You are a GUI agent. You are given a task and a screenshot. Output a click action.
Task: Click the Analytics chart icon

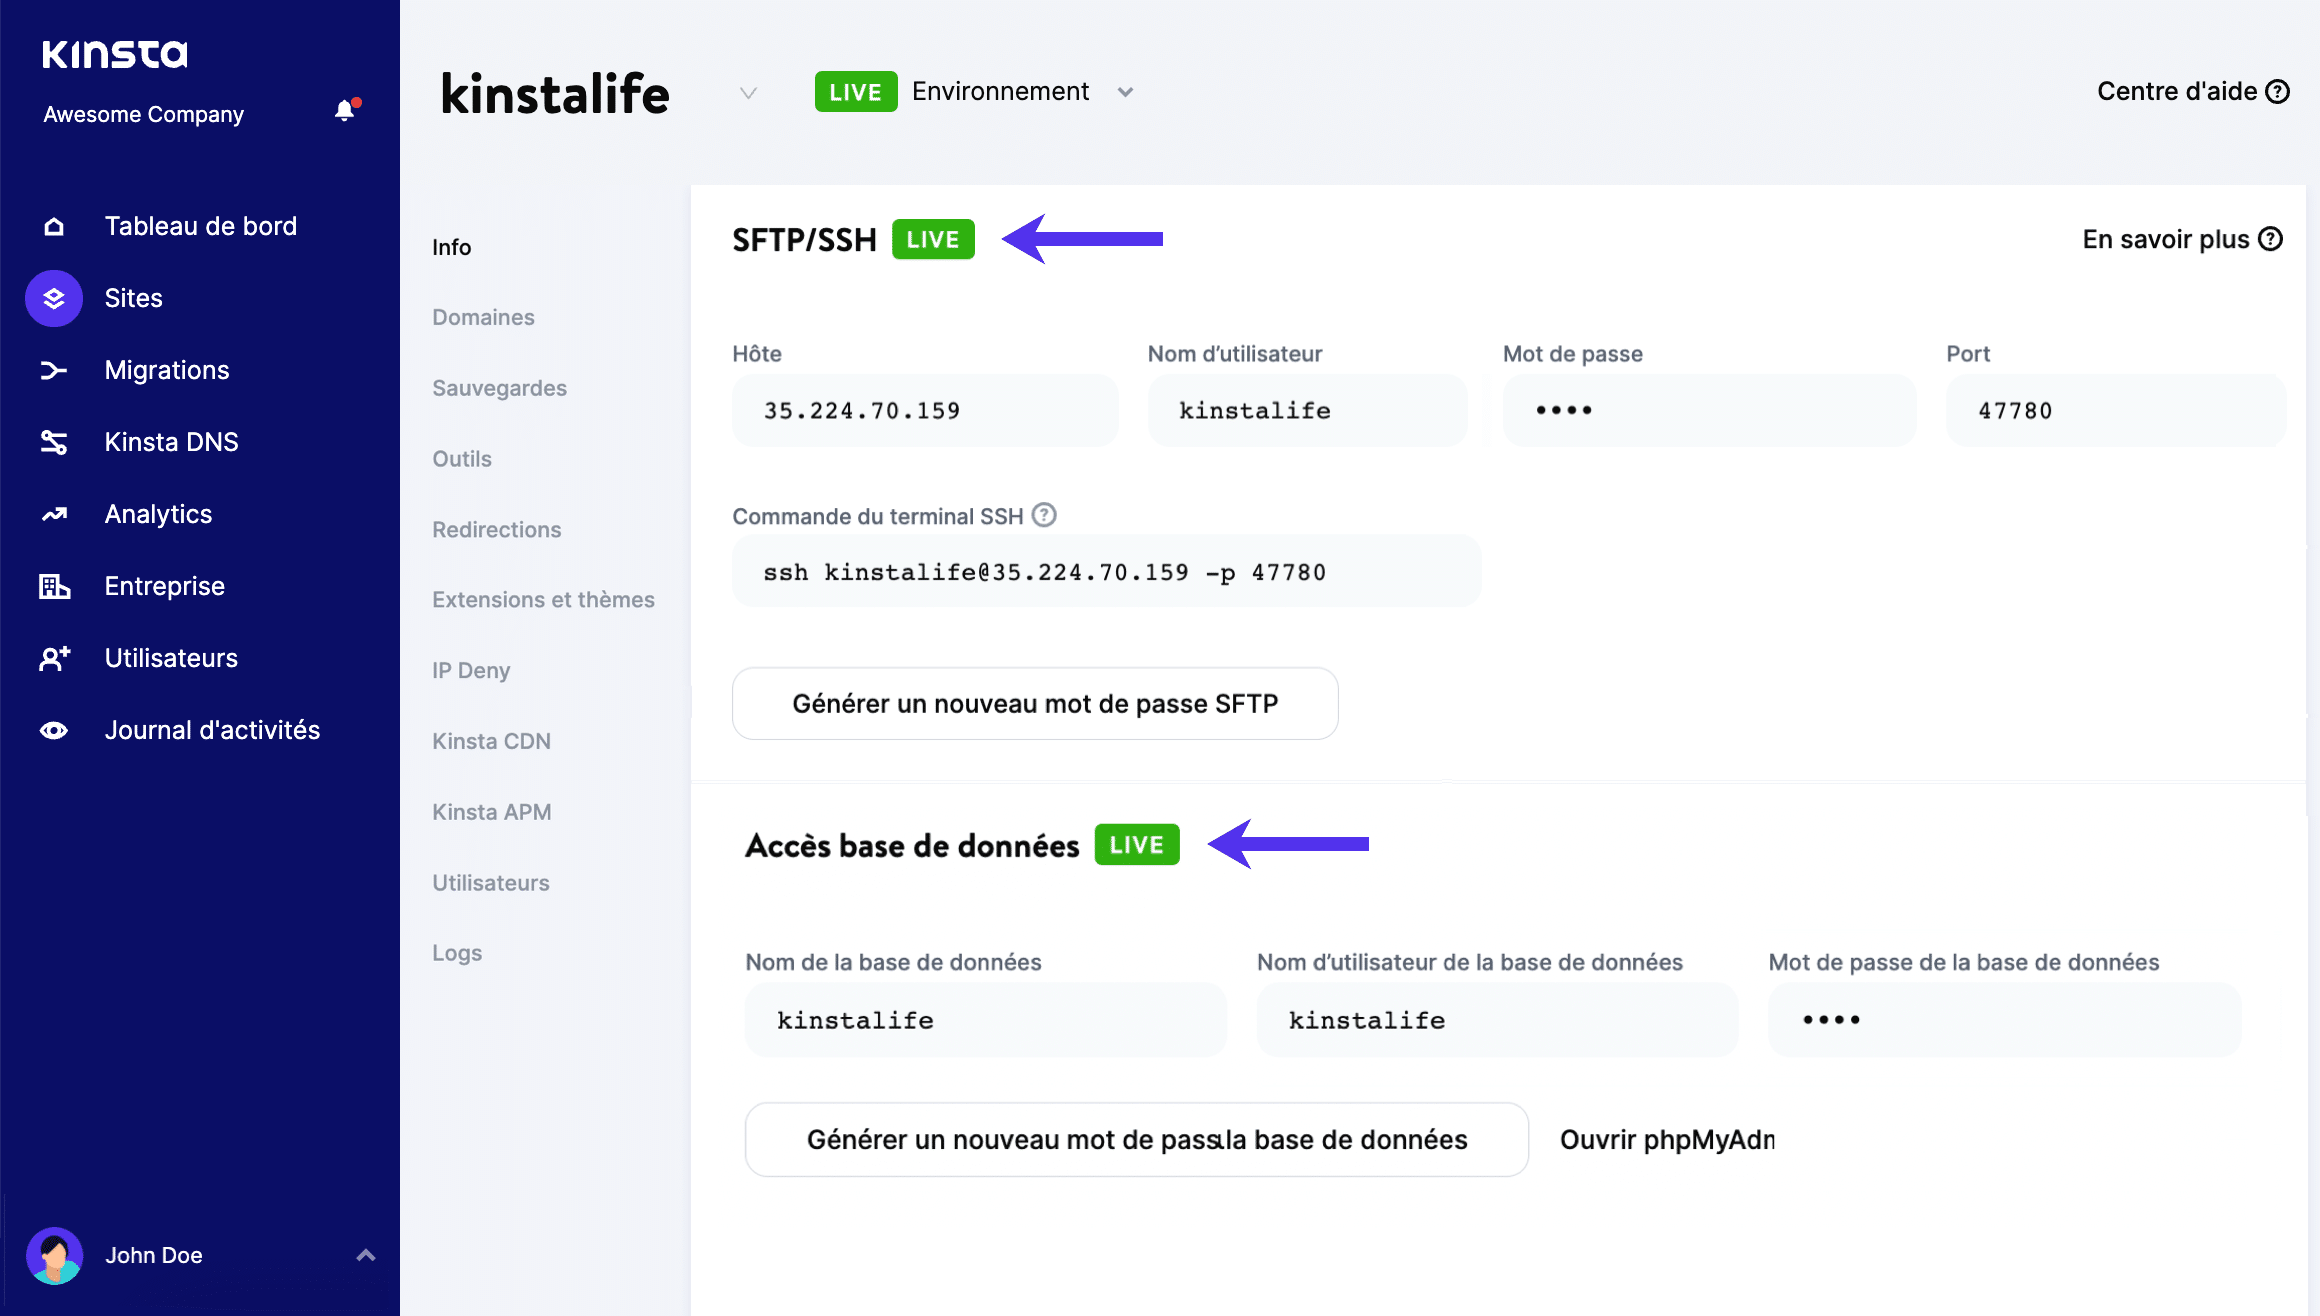click(54, 514)
